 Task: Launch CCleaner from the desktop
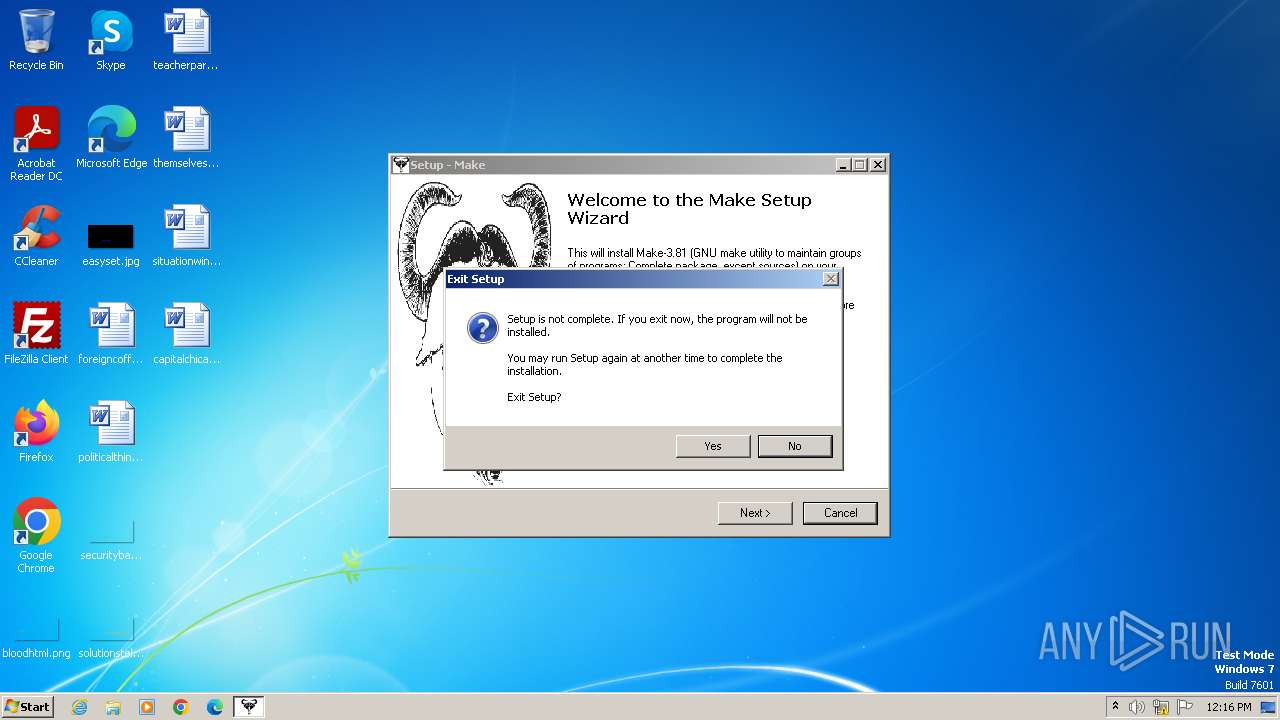36,236
